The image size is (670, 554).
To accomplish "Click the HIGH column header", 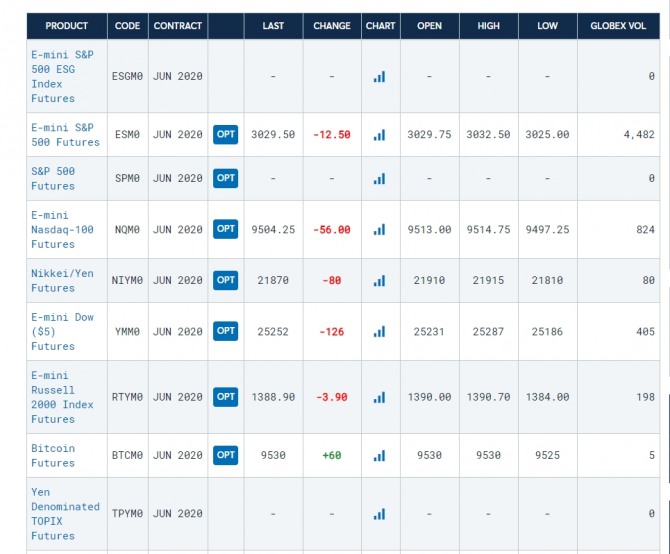I will (488, 26).
